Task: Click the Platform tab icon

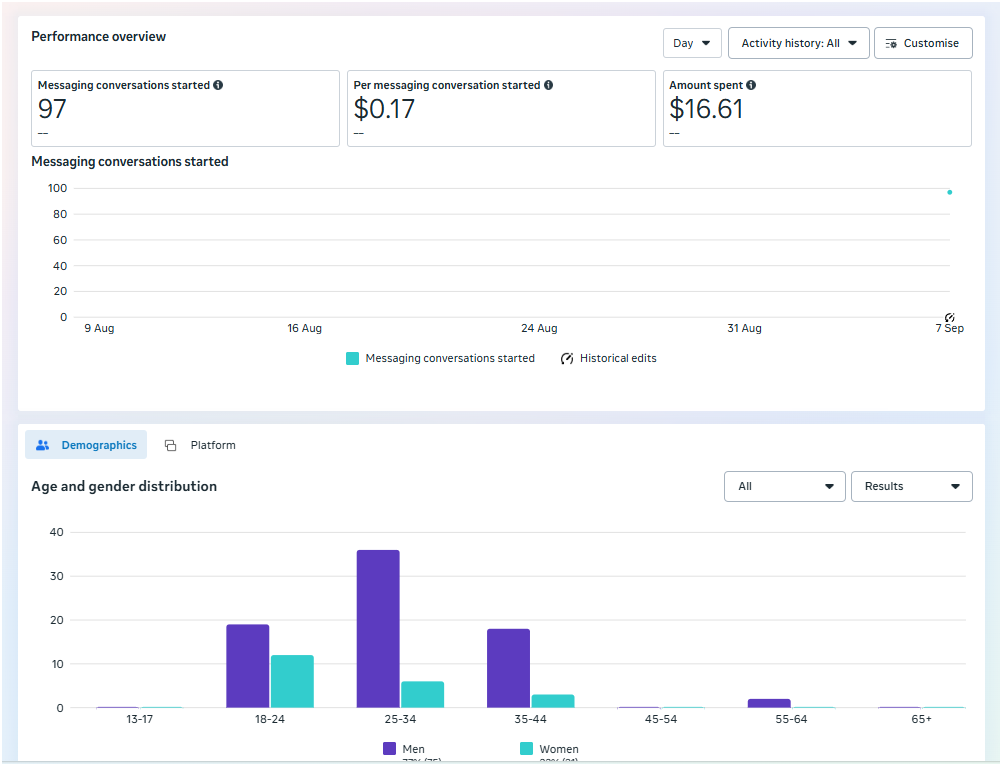Action: [170, 445]
